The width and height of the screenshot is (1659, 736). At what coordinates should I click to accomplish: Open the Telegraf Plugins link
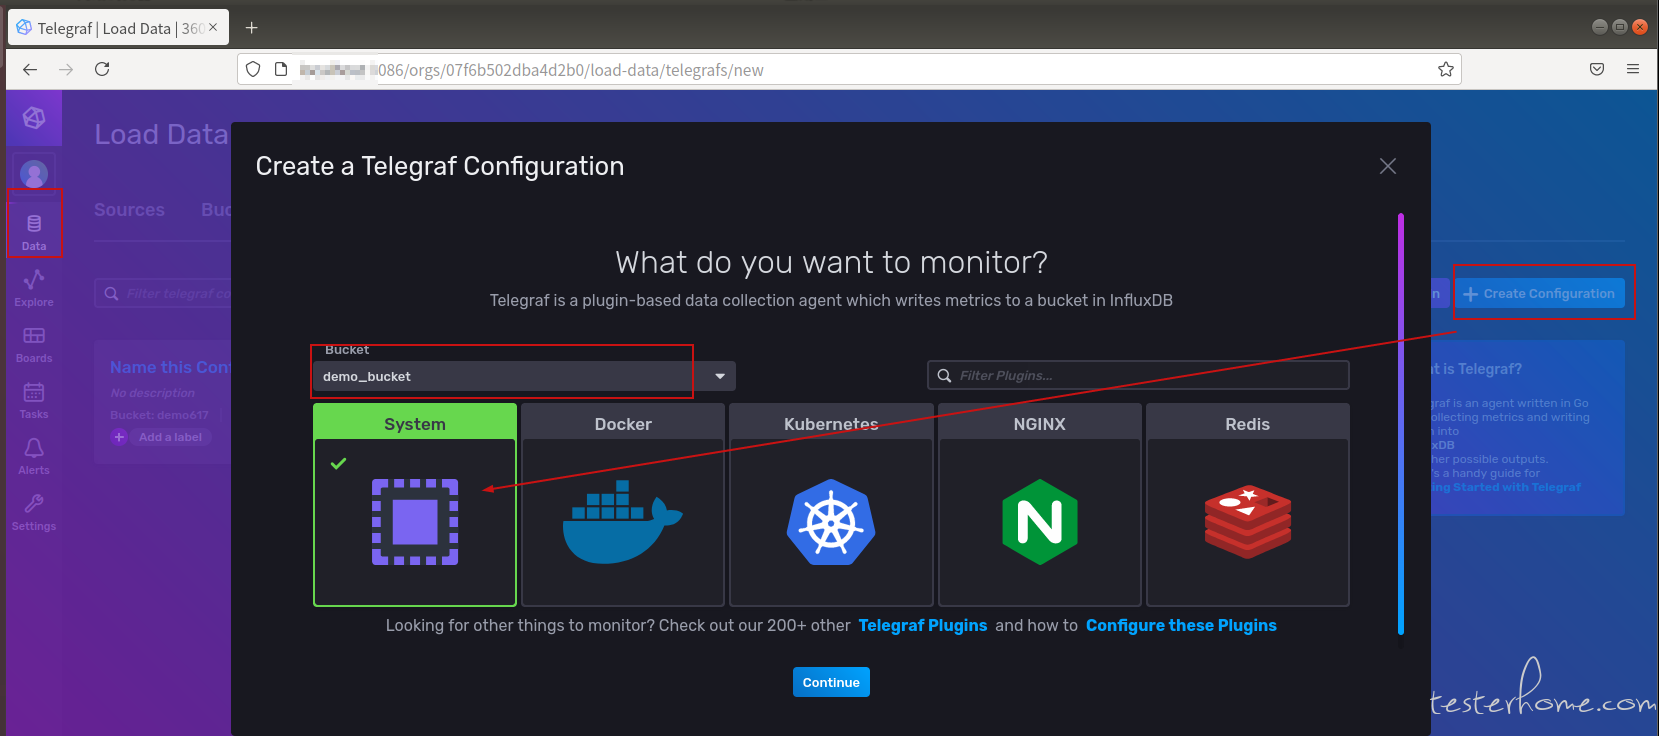pos(922,625)
